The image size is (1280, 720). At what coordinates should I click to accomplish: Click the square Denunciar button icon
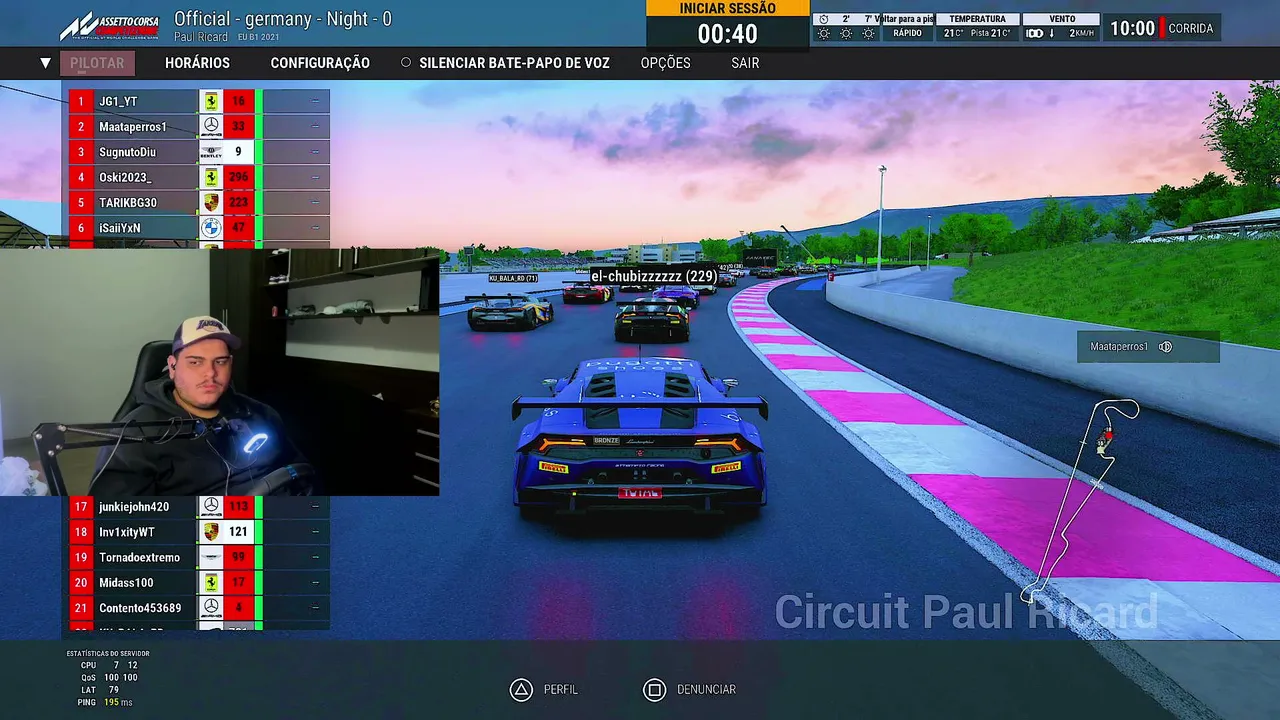click(654, 690)
